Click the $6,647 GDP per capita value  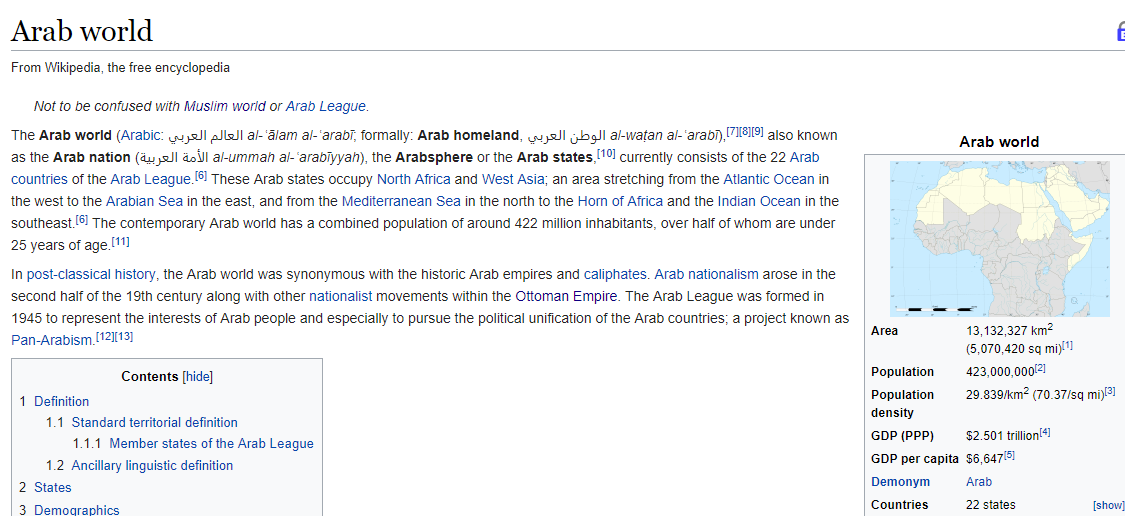pos(984,459)
